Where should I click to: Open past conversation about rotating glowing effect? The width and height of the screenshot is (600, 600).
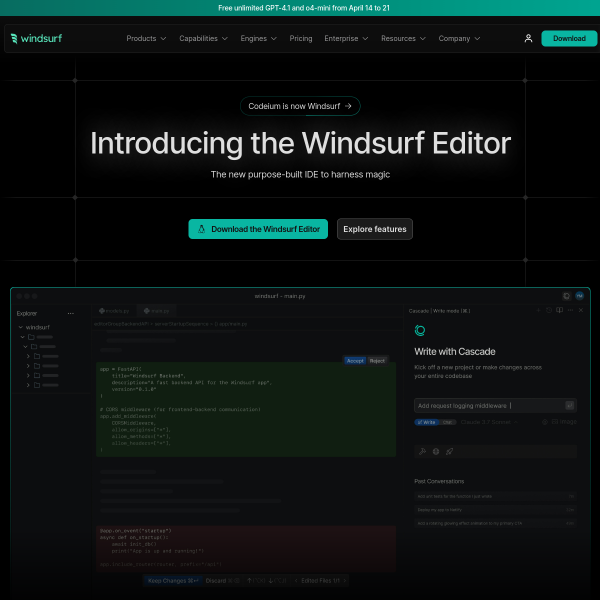[x=495, y=523]
